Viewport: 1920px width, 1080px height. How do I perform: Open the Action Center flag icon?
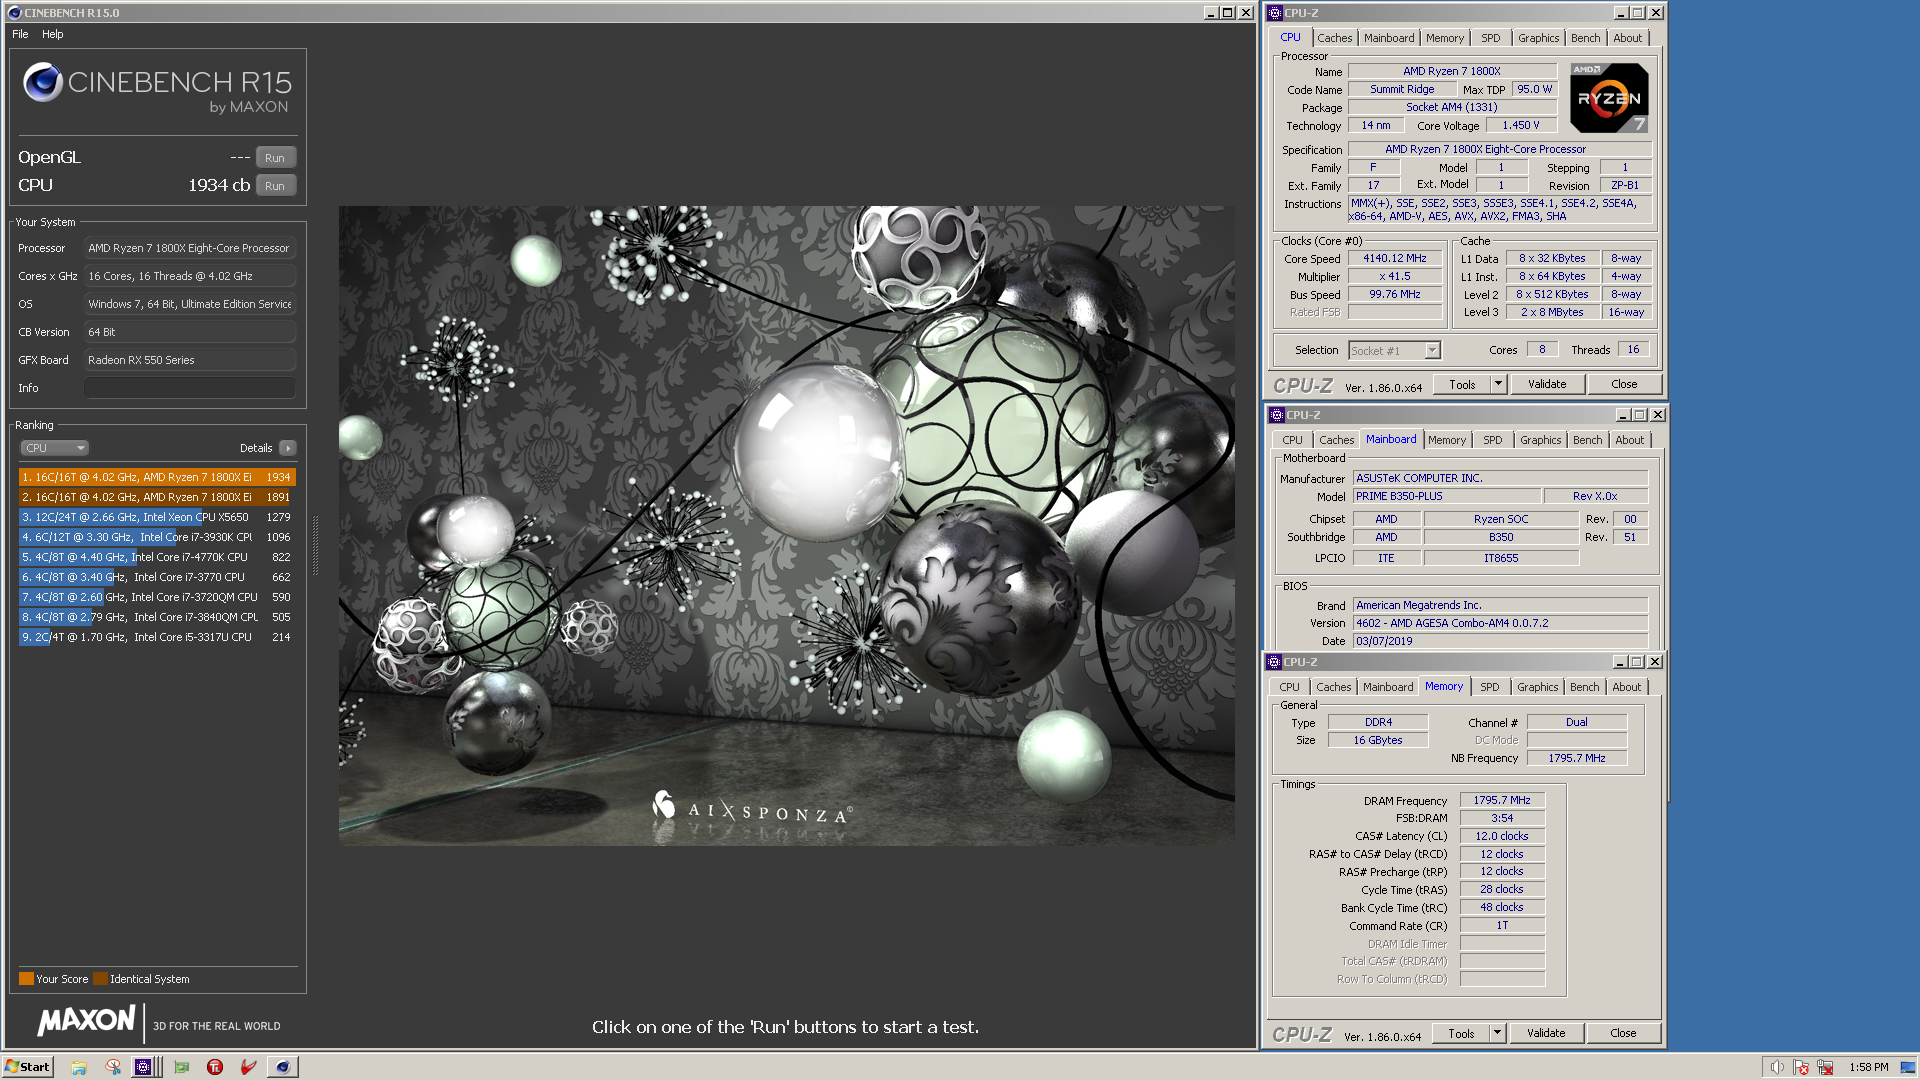pyautogui.click(x=1801, y=1067)
